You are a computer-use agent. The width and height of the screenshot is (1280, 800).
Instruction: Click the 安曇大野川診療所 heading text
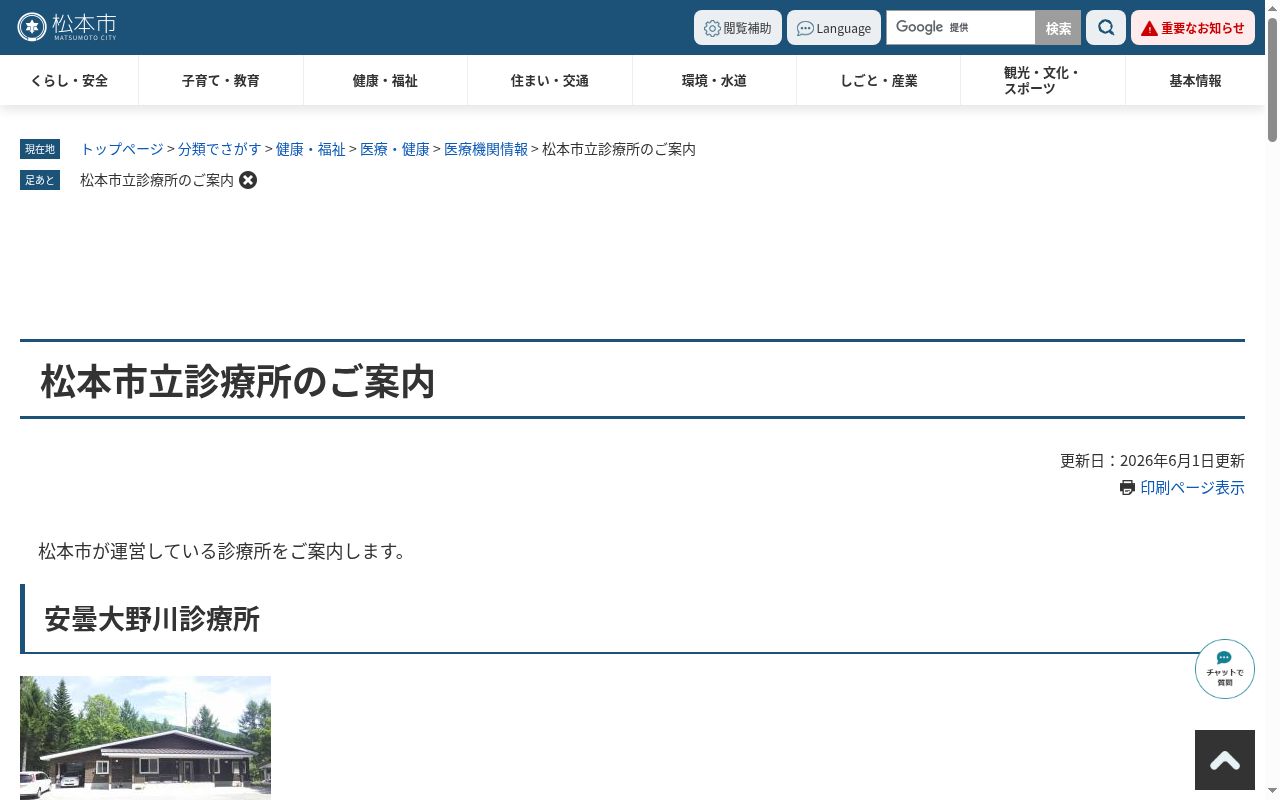[x=152, y=619]
